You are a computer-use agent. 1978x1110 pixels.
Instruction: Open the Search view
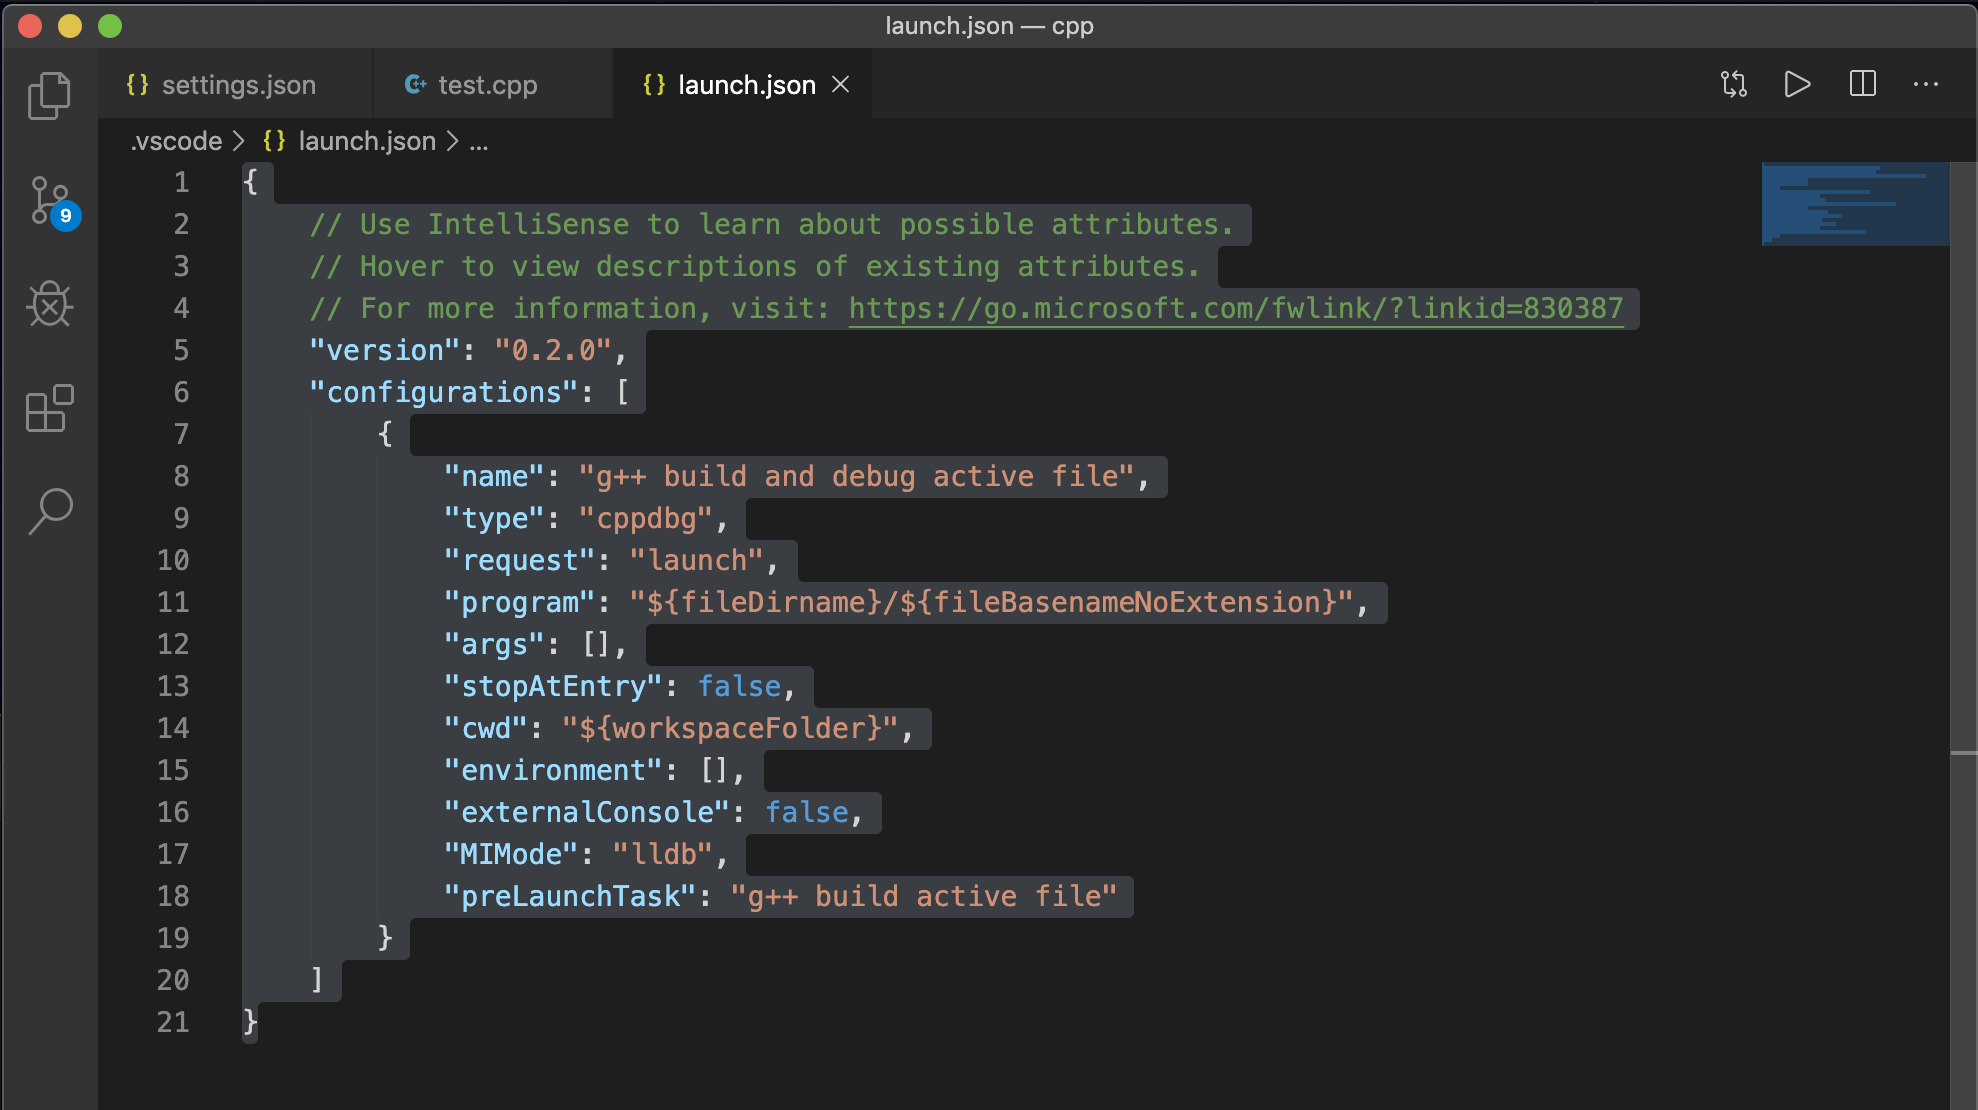point(49,511)
